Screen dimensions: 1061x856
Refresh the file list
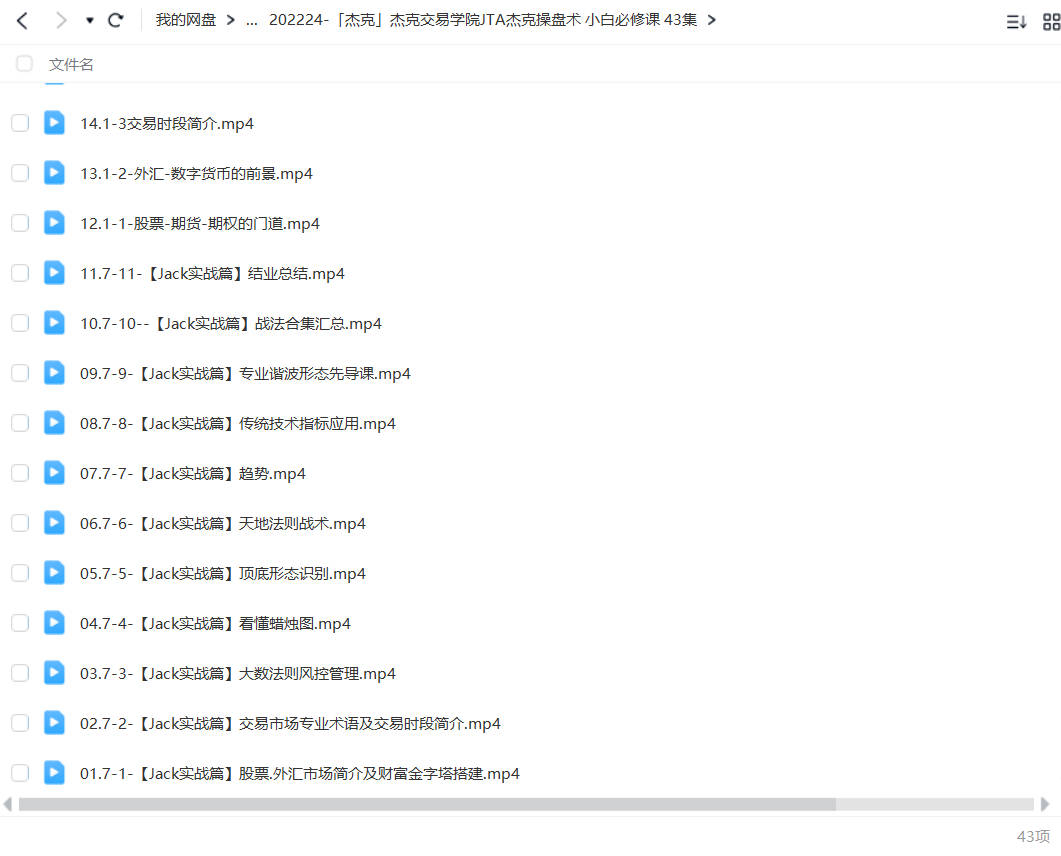(116, 20)
